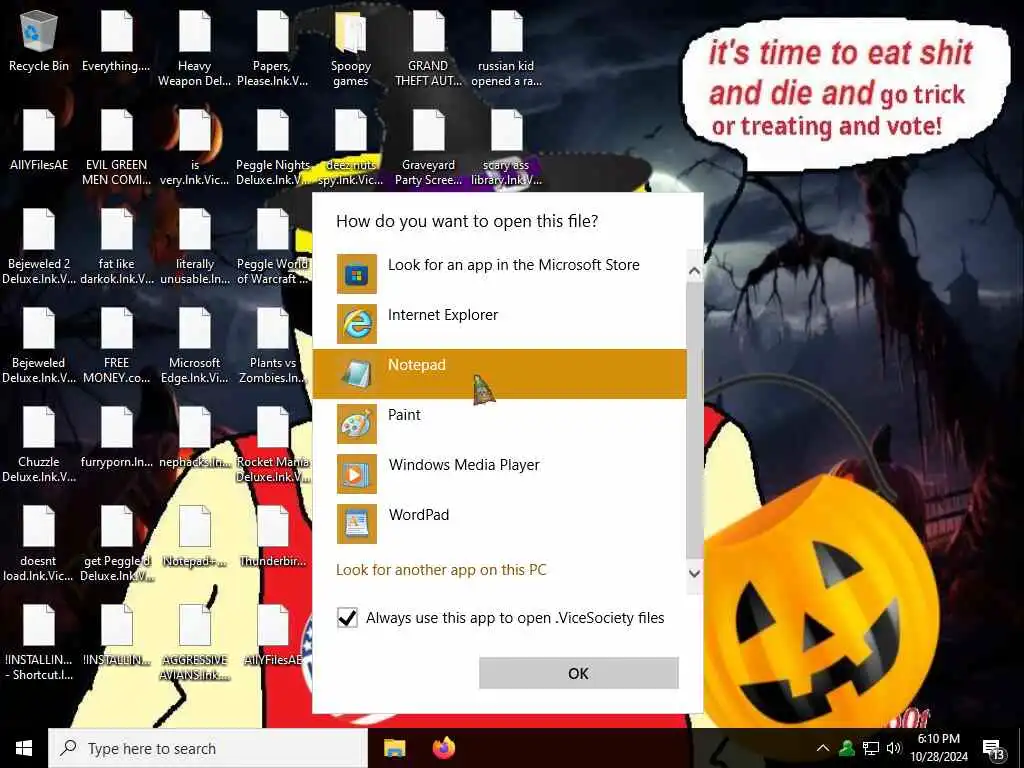The image size is (1024, 768).
Task: Pick the Paint icon in the app list
Action: point(357,424)
